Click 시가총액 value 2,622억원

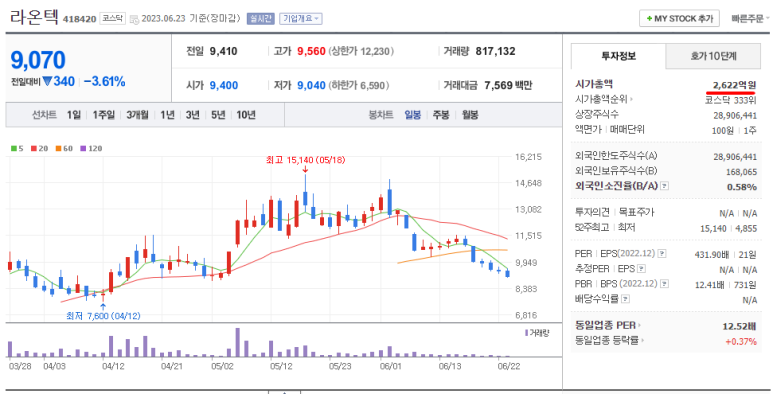tap(734, 85)
